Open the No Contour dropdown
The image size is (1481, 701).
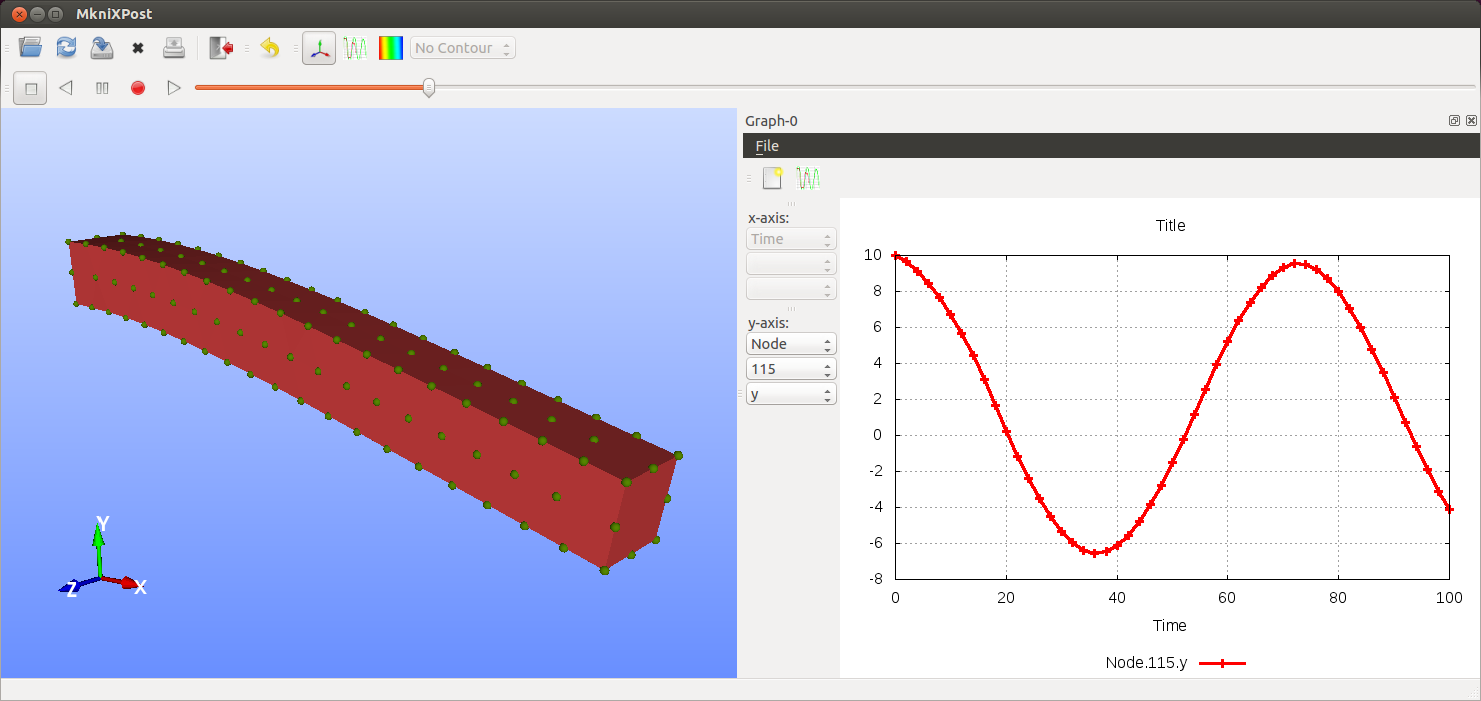pyautogui.click(x=463, y=48)
